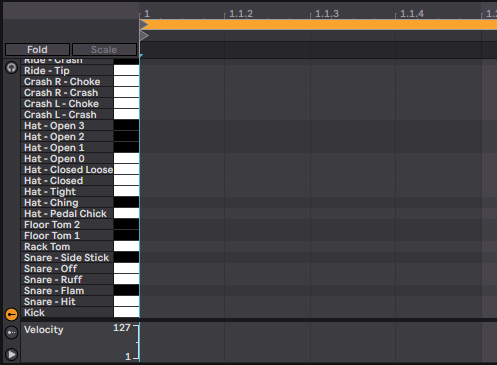
Task: Click the Velocity lane label
Action: (x=44, y=330)
